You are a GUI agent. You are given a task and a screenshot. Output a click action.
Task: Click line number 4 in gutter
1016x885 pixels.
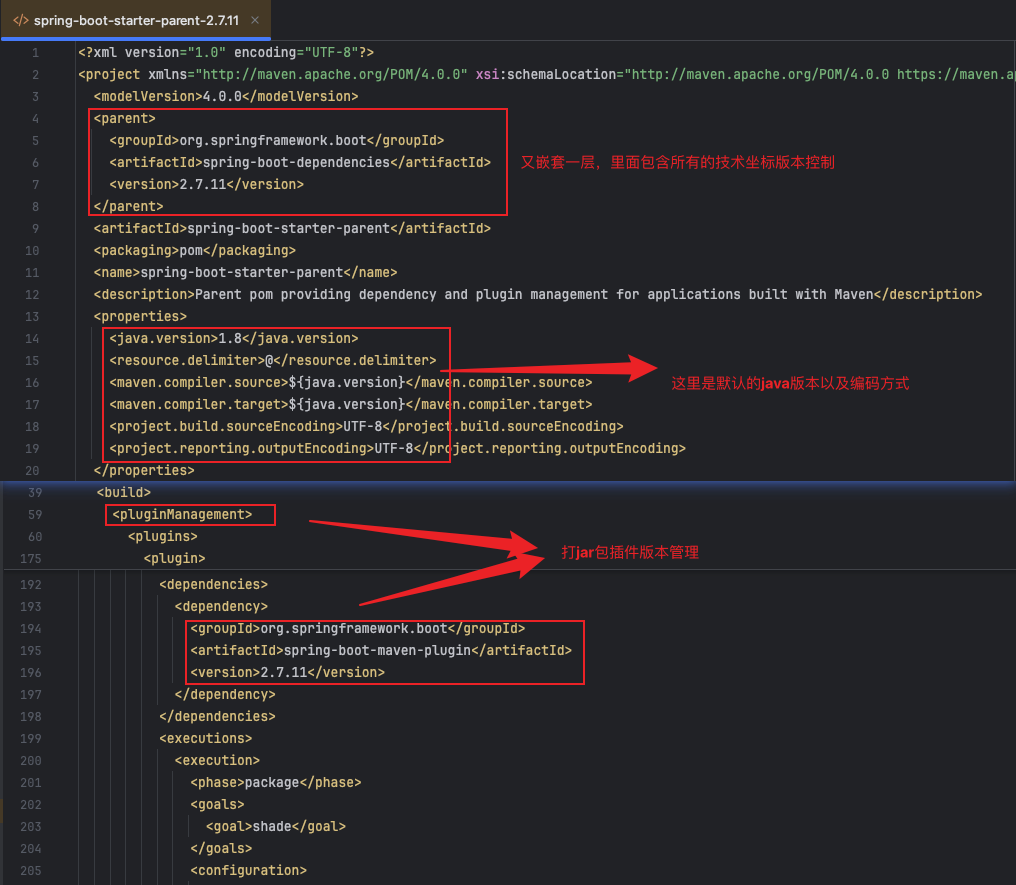click(36, 119)
